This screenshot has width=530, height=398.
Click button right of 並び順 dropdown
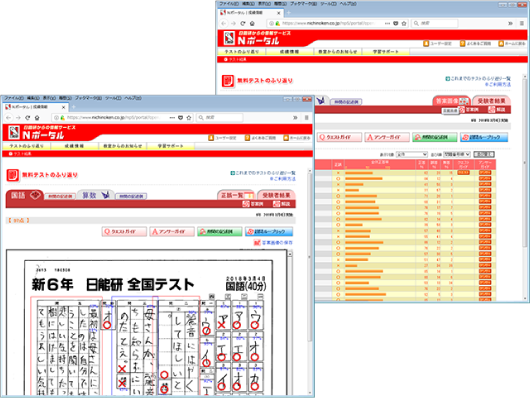(x=484, y=154)
